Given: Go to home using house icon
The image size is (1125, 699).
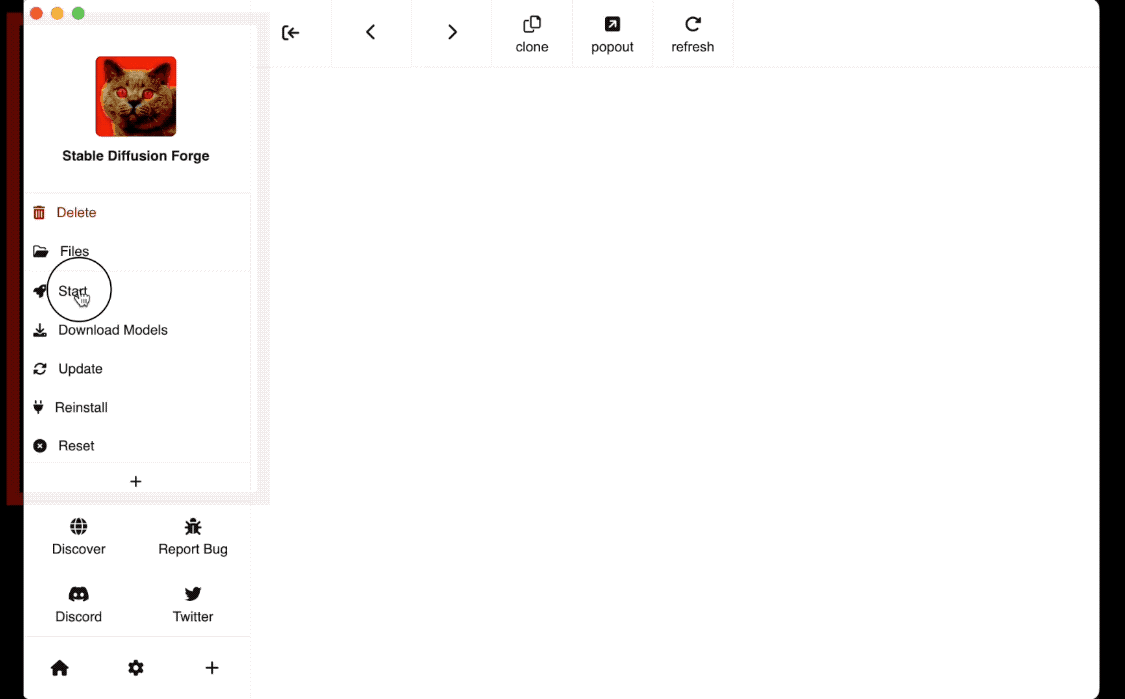Looking at the screenshot, I should 60,668.
